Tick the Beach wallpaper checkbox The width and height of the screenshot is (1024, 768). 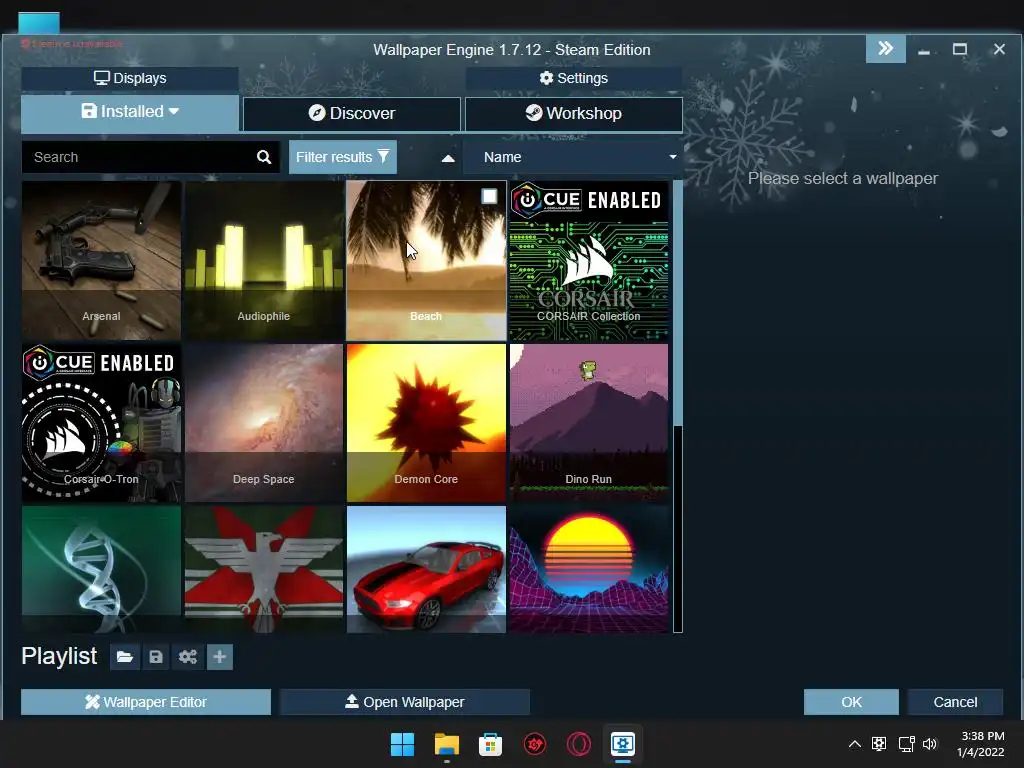[x=489, y=196]
